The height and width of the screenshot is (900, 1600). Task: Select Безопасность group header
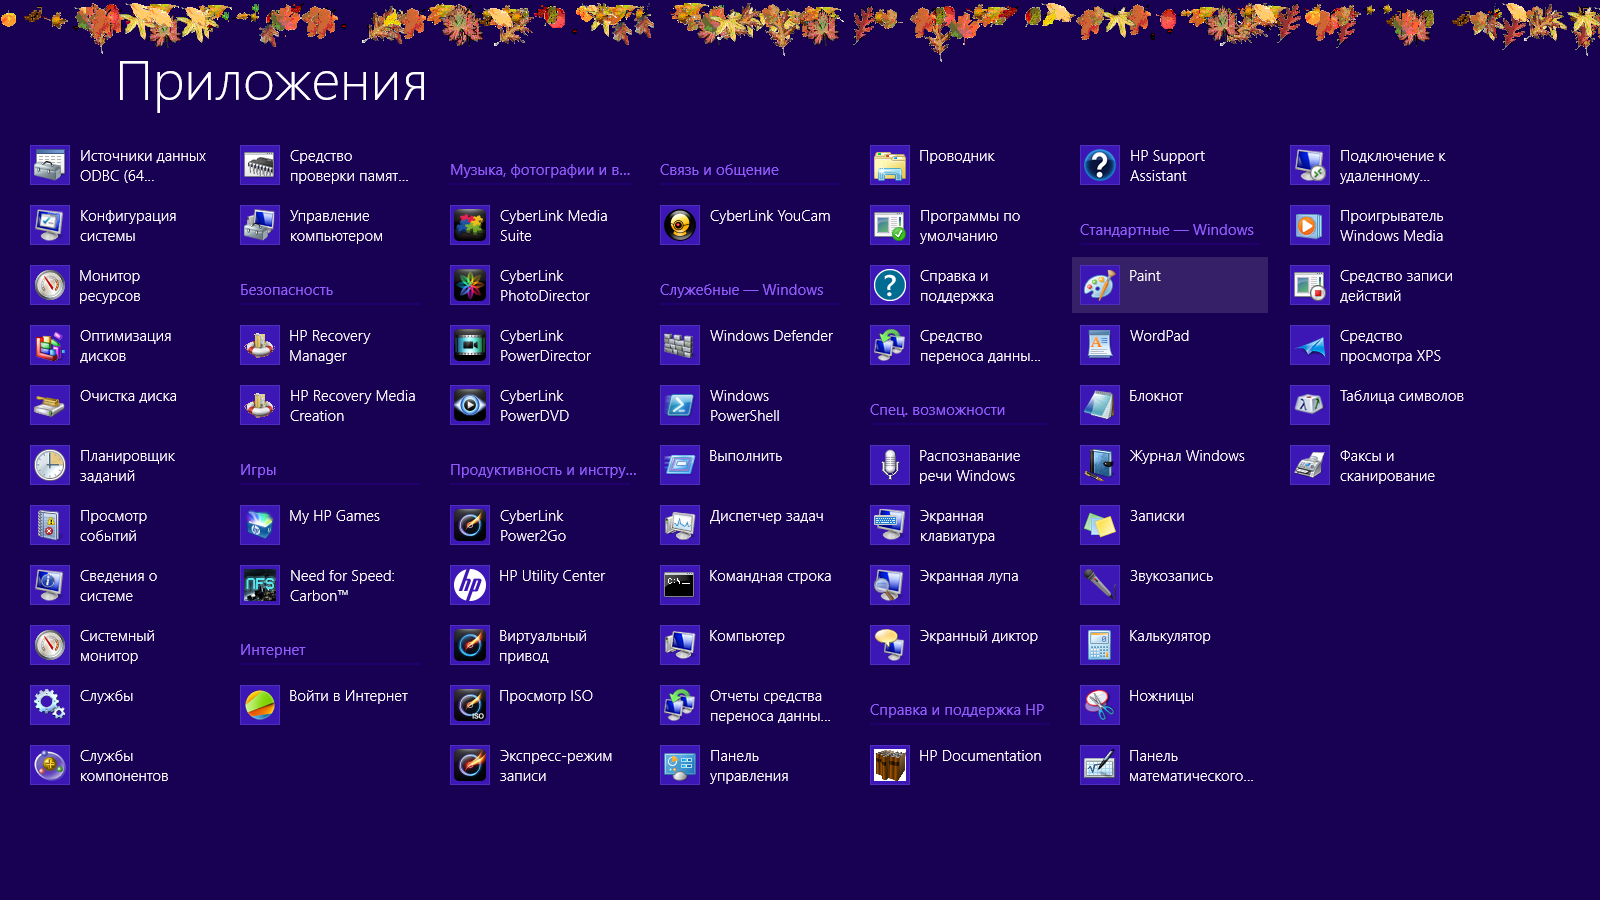(286, 290)
